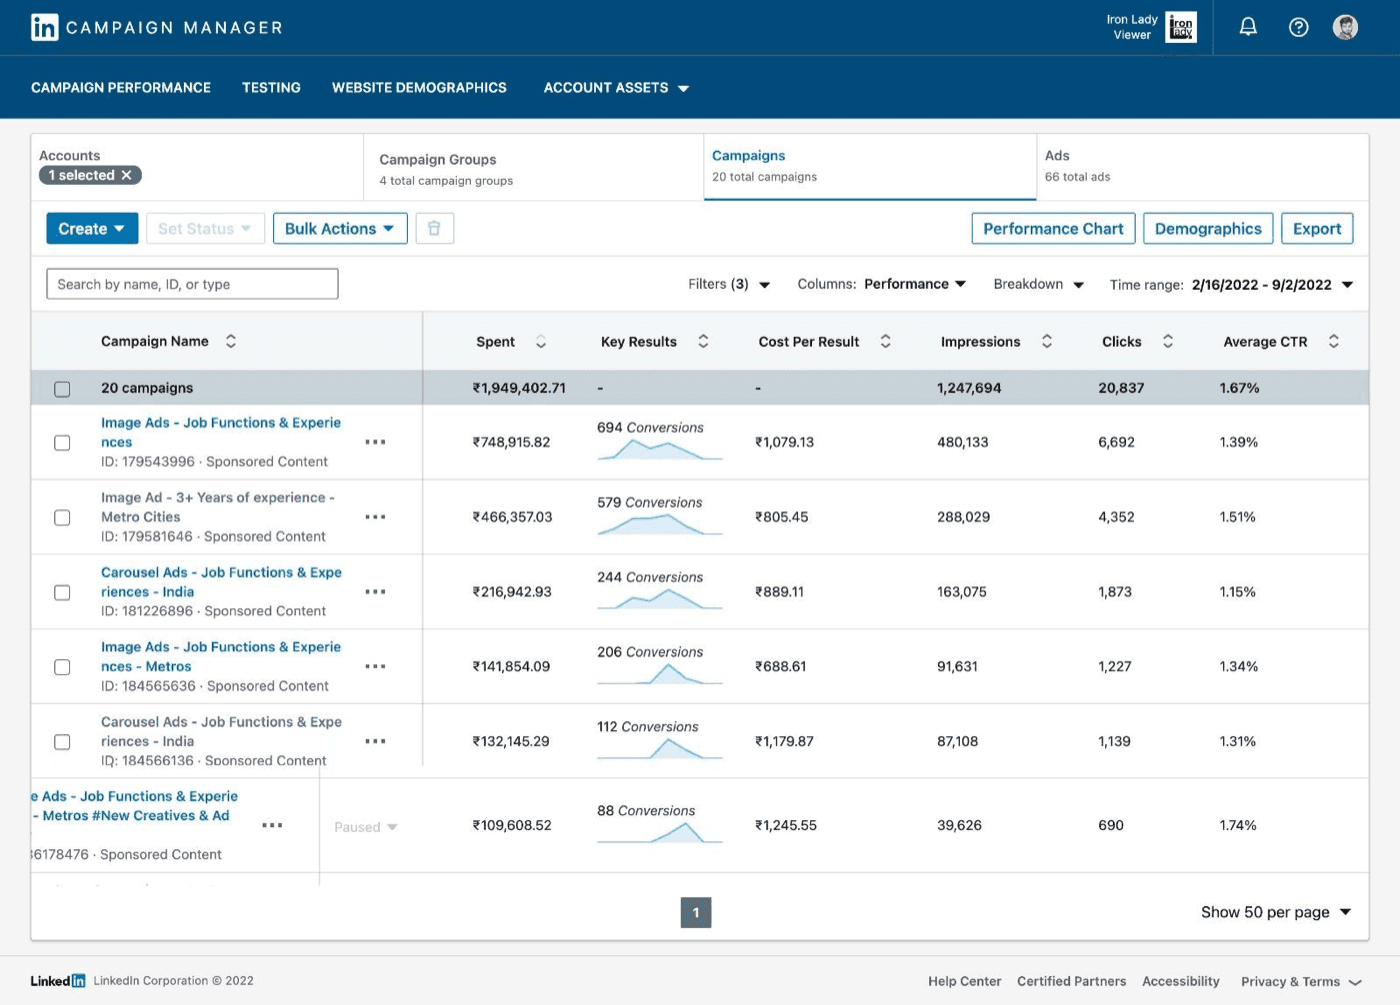Image resolution: width=1400 pixels, height=1005 pixels.
Task: Open the notifications bell
Action: (x=1248, y=27)
